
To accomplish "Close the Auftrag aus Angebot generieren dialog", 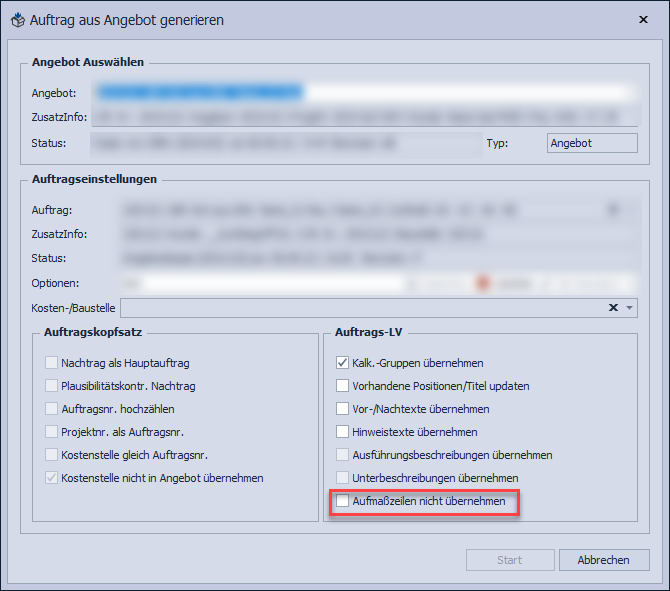I will click(641, 19).
